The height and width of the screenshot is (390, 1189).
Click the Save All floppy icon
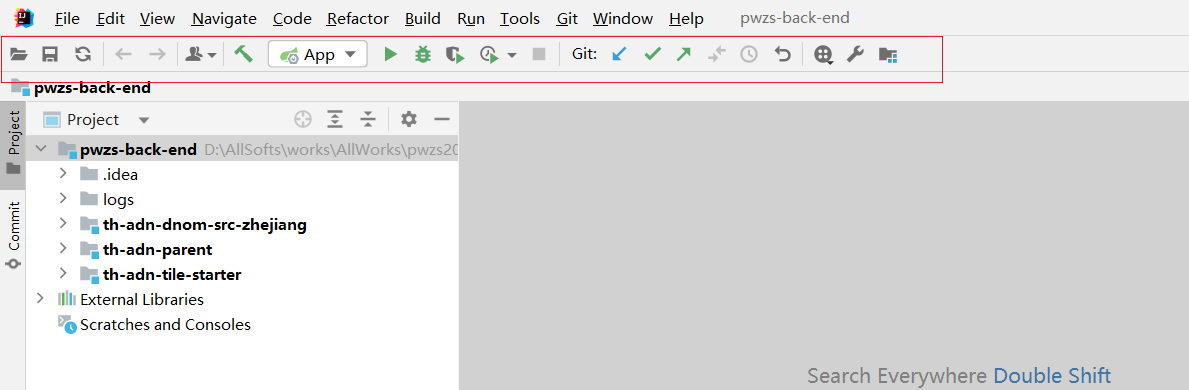(x=50, y=55)
